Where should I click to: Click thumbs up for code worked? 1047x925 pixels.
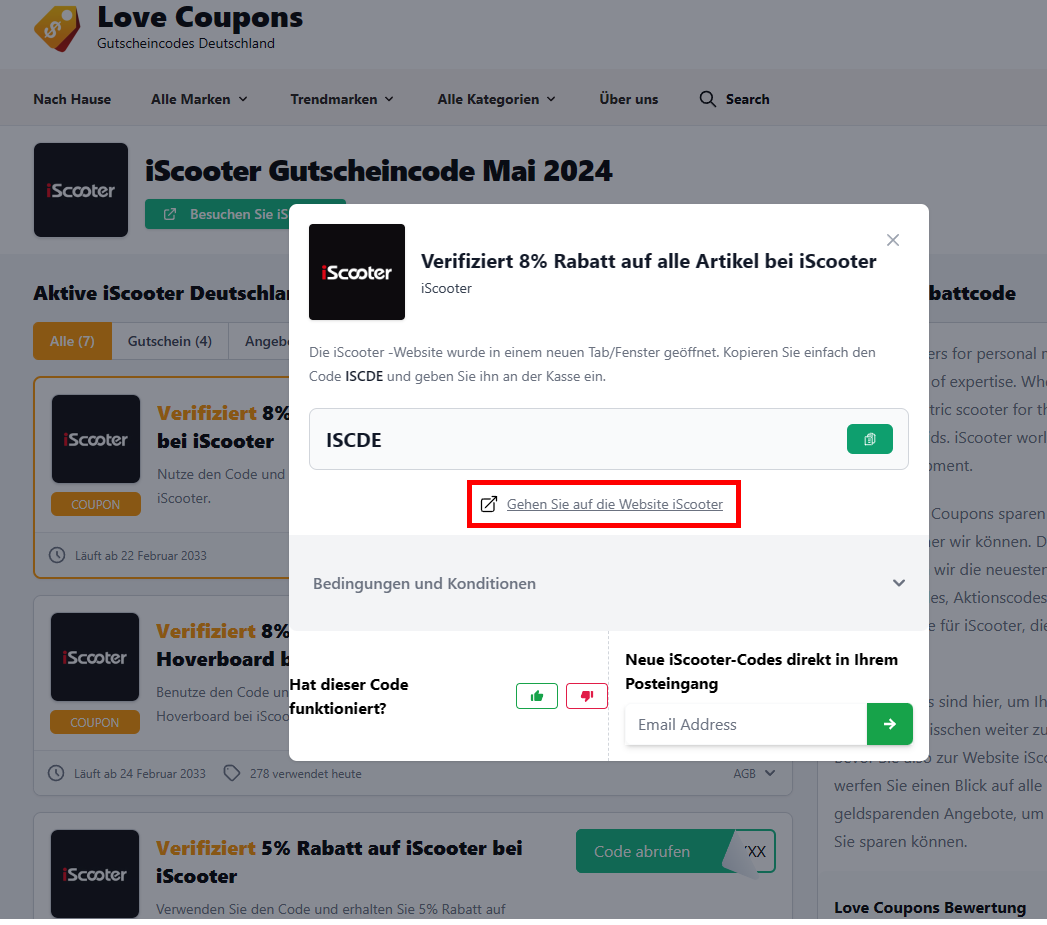point(537,696)
